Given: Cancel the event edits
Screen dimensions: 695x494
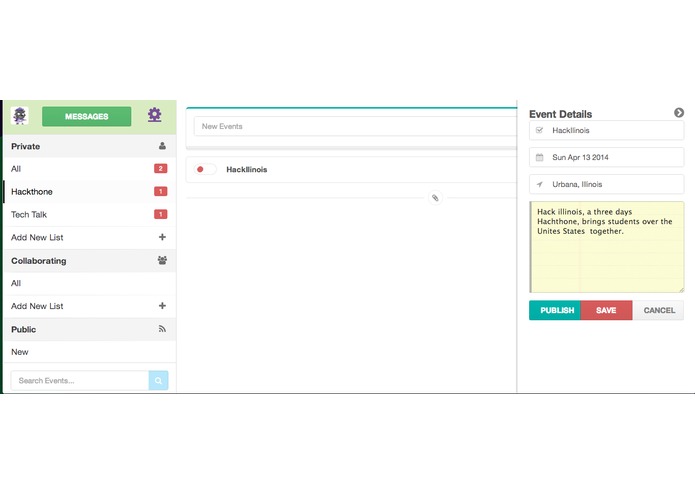Looking at the screenshot, I should click(x=658, y=310).
